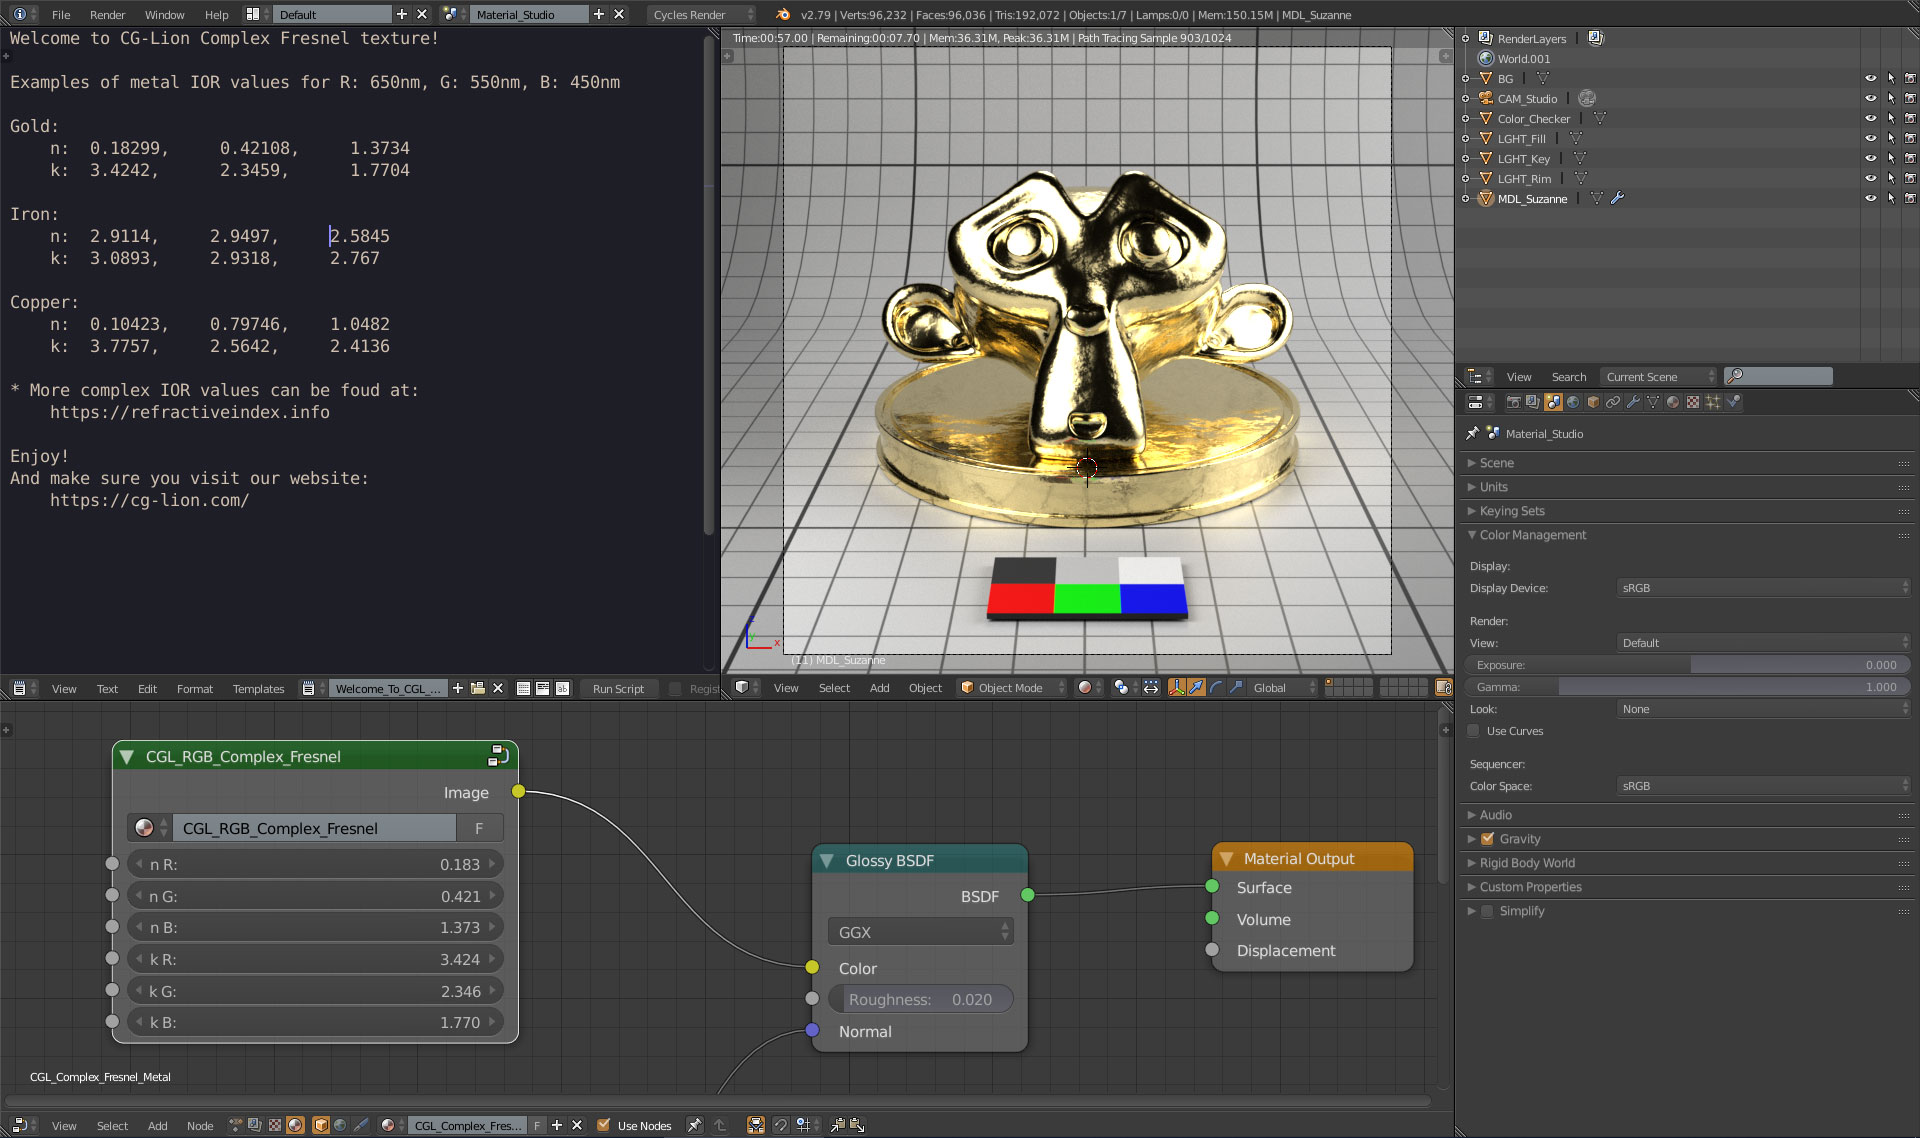Viewport: 1920px width, 1138px height.
Task: Enable the Use Curves checkbox
Action: pyautogui.click(x=1473, y=731)
